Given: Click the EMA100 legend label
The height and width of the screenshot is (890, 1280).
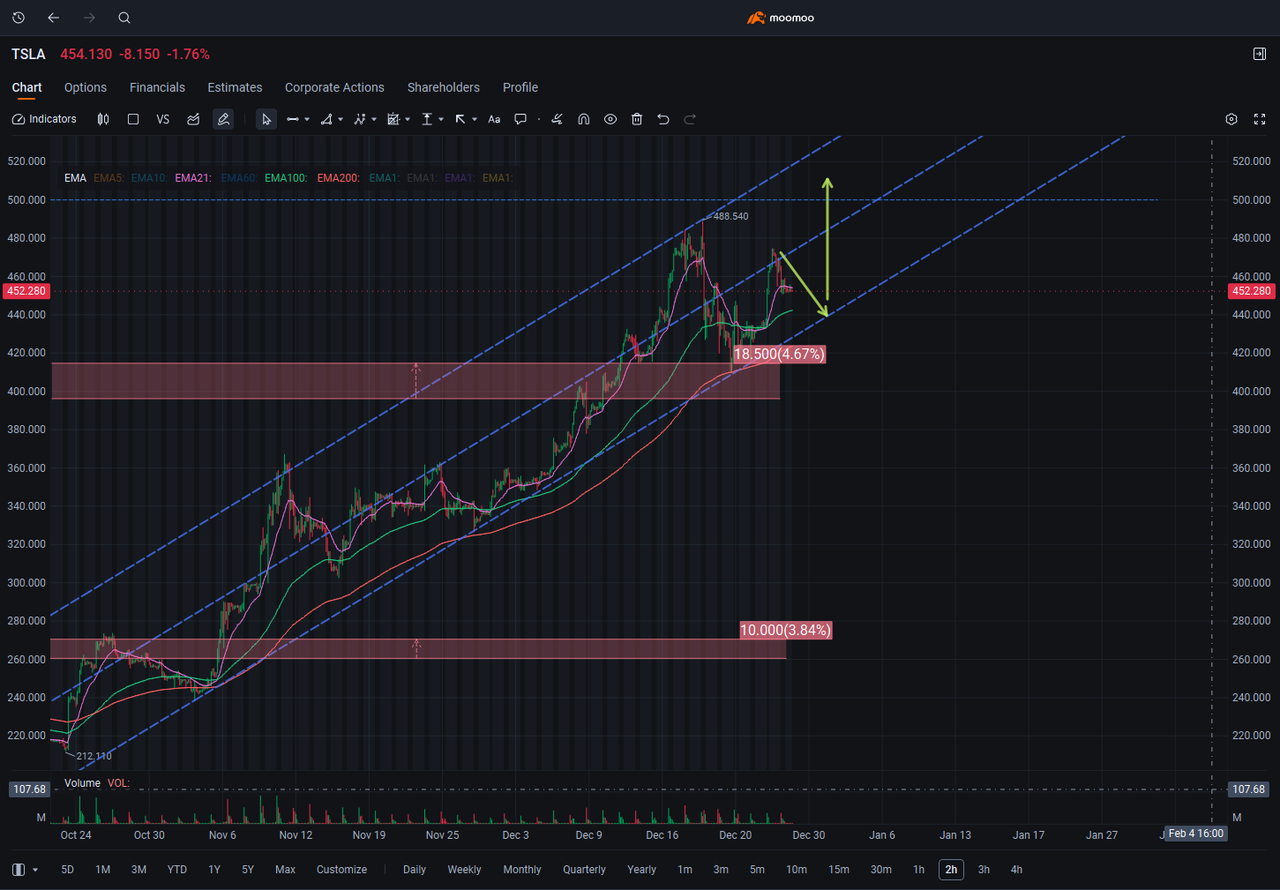Looking at the screenshot, I should click(287, 178).
